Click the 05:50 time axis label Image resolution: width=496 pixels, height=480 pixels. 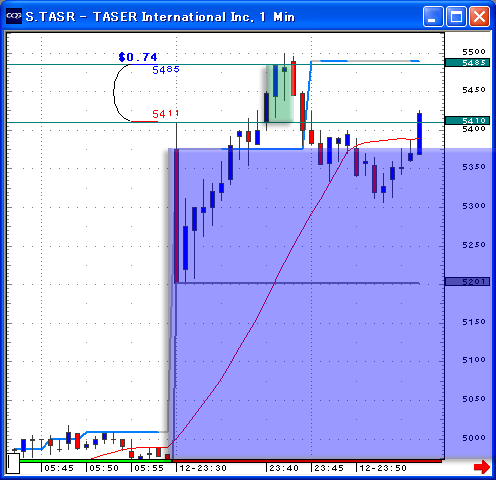coord(104,468)
